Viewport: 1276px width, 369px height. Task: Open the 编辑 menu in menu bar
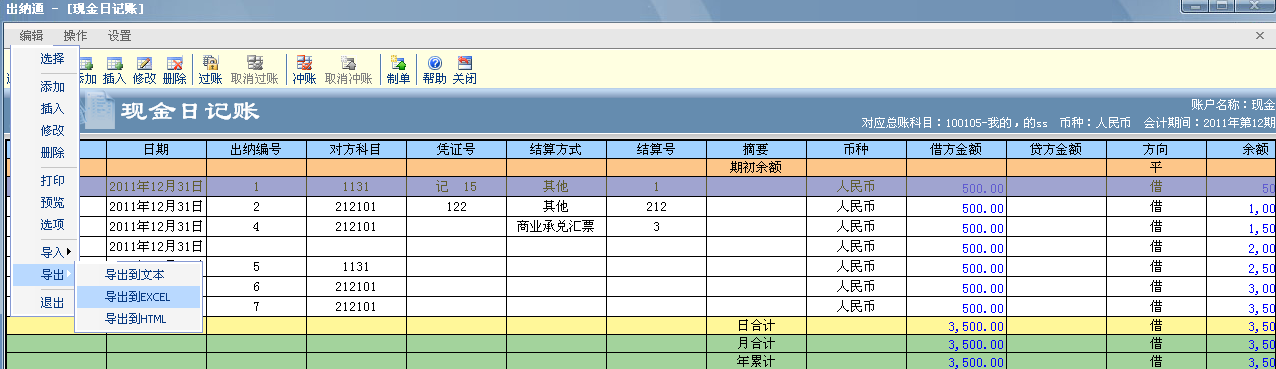(x=31, y=36)
